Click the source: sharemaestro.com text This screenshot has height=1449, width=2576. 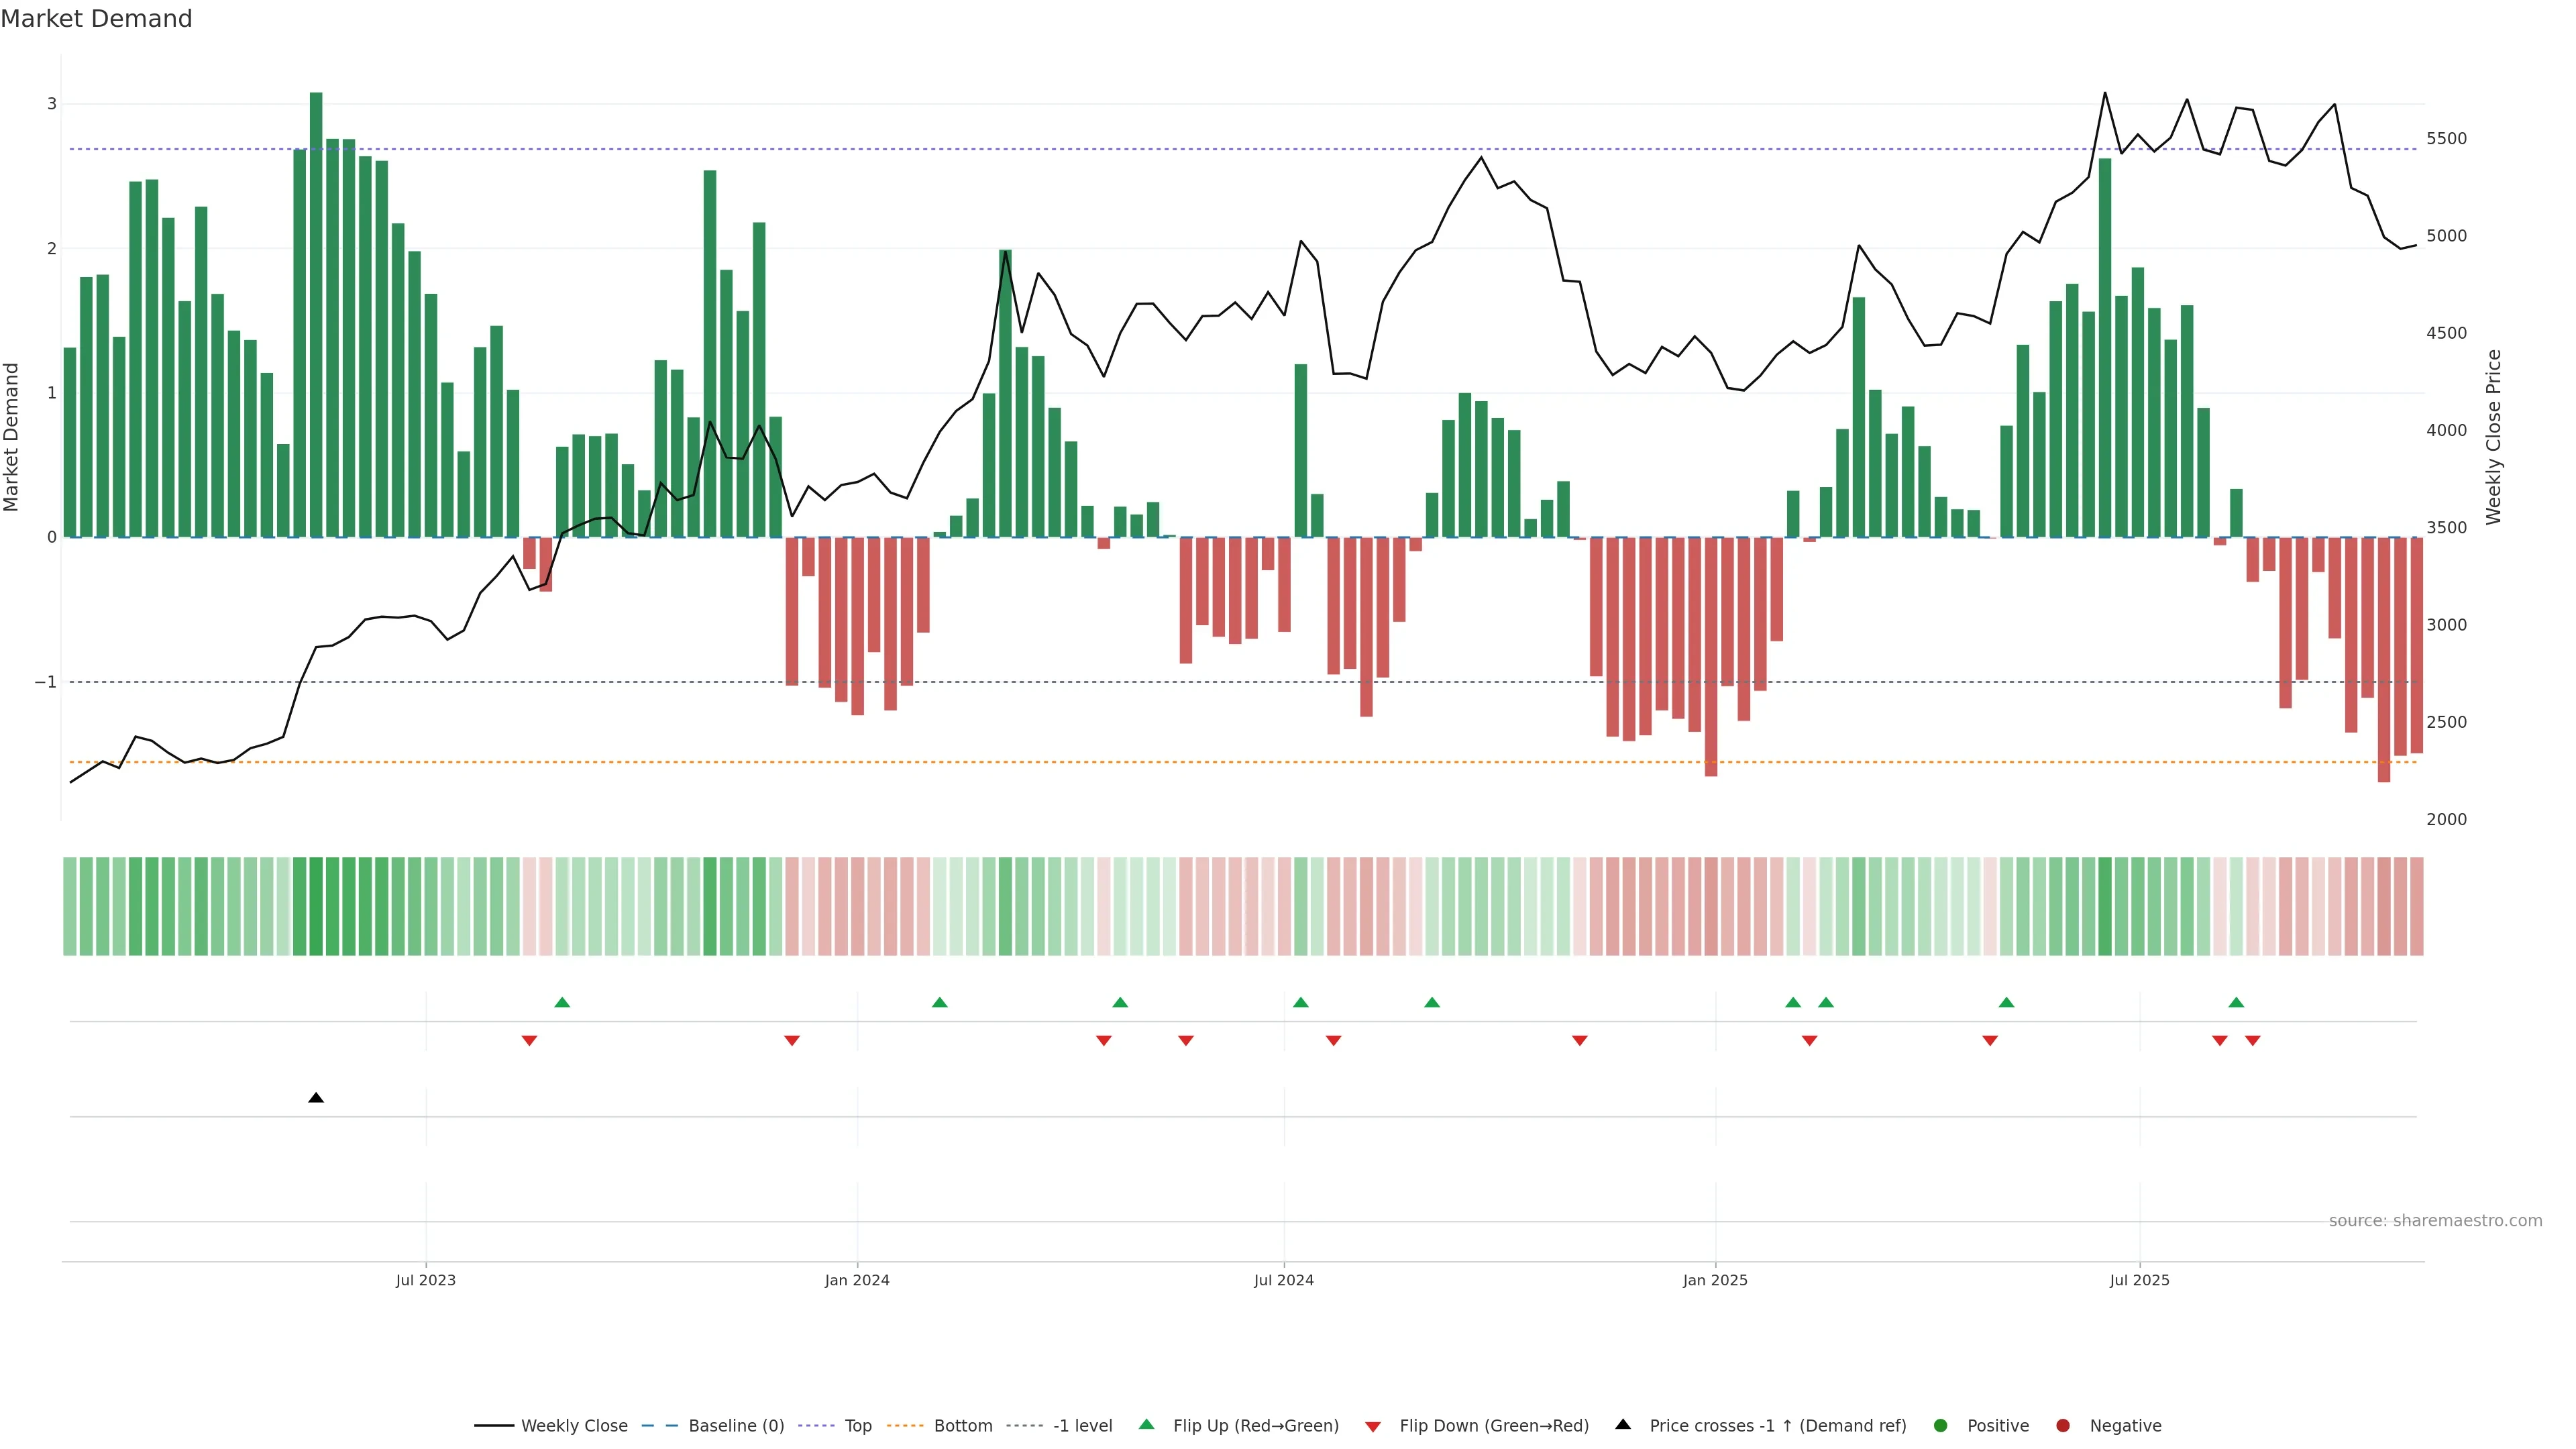click(2435, 1220)
